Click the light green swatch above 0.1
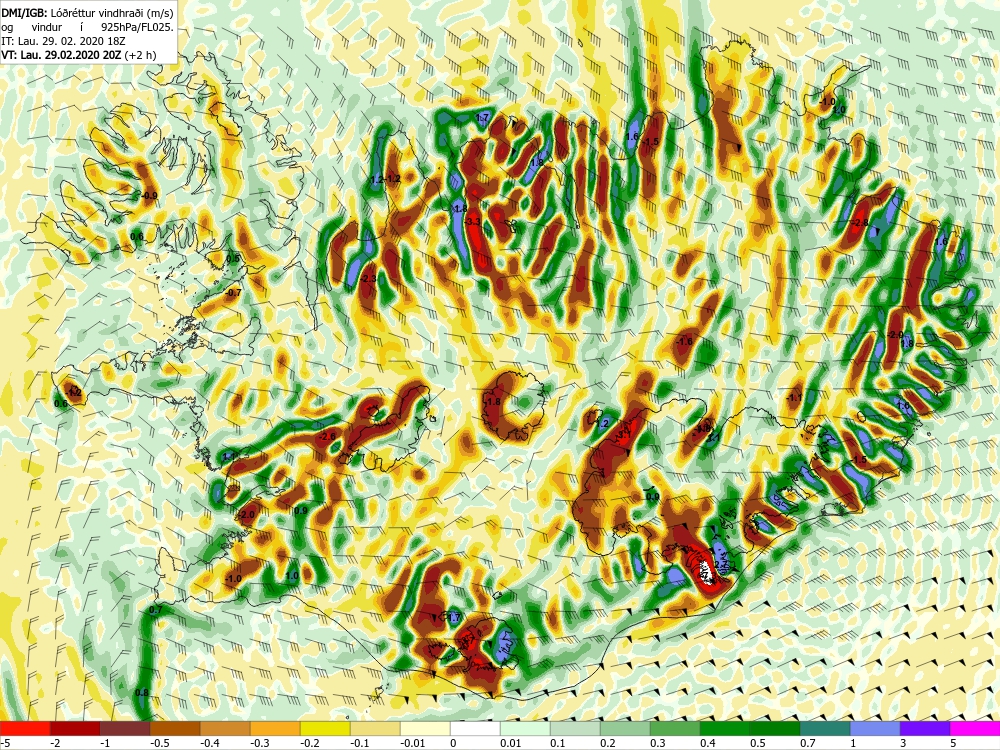This screenshot has width=1000, height=750. [x=575, y=728]
